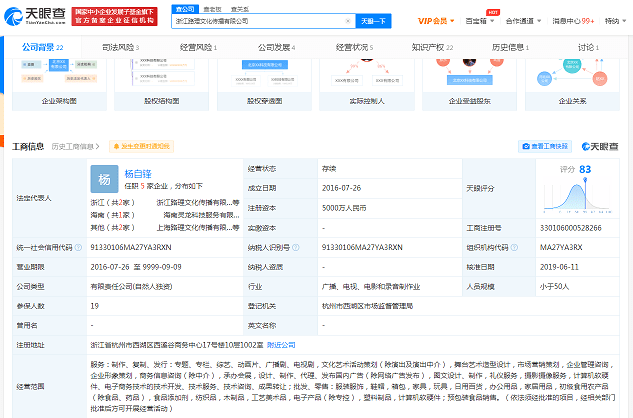Select the 查老板 search mode tab
The width and height of the screenshot is (633, 418).
click(x=212, y=9)
